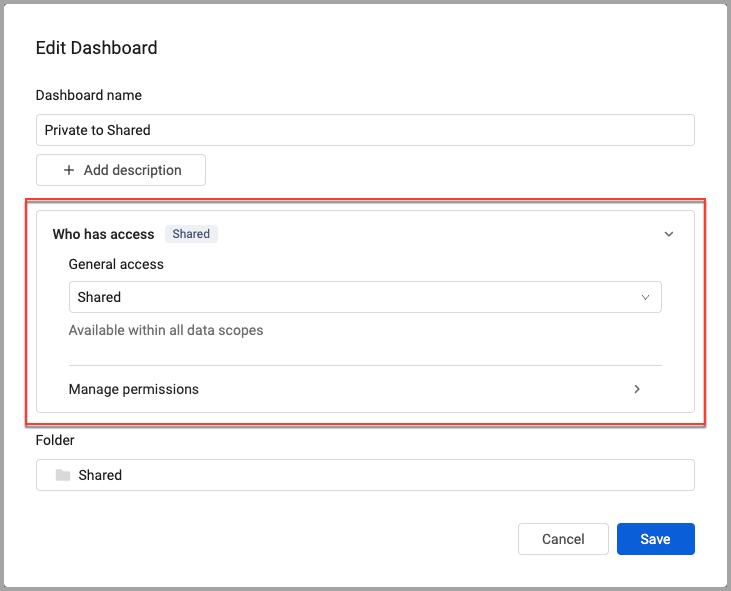Click the General access dropdown arrow
Screen dimensions: 731x591
coord(645,297)
